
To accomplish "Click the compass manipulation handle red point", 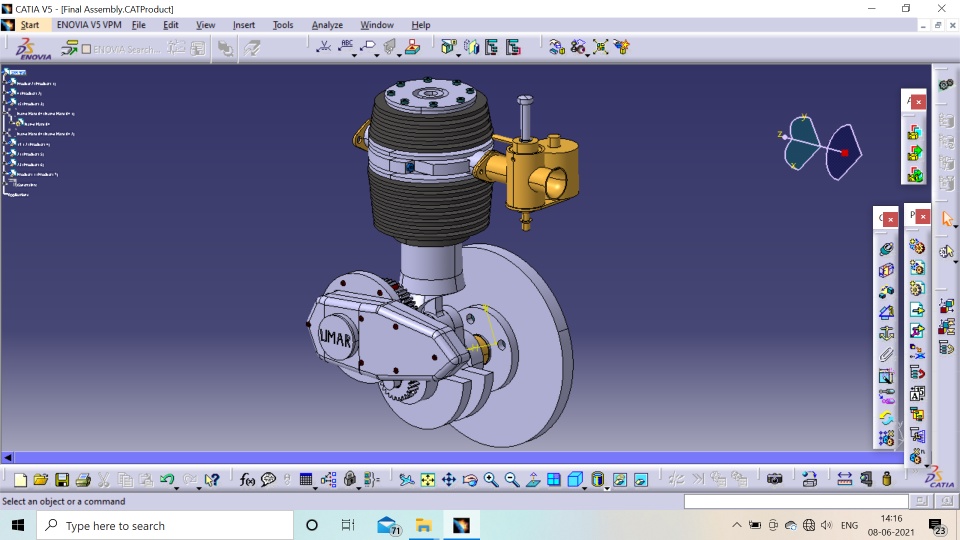I will pos(845,152).
